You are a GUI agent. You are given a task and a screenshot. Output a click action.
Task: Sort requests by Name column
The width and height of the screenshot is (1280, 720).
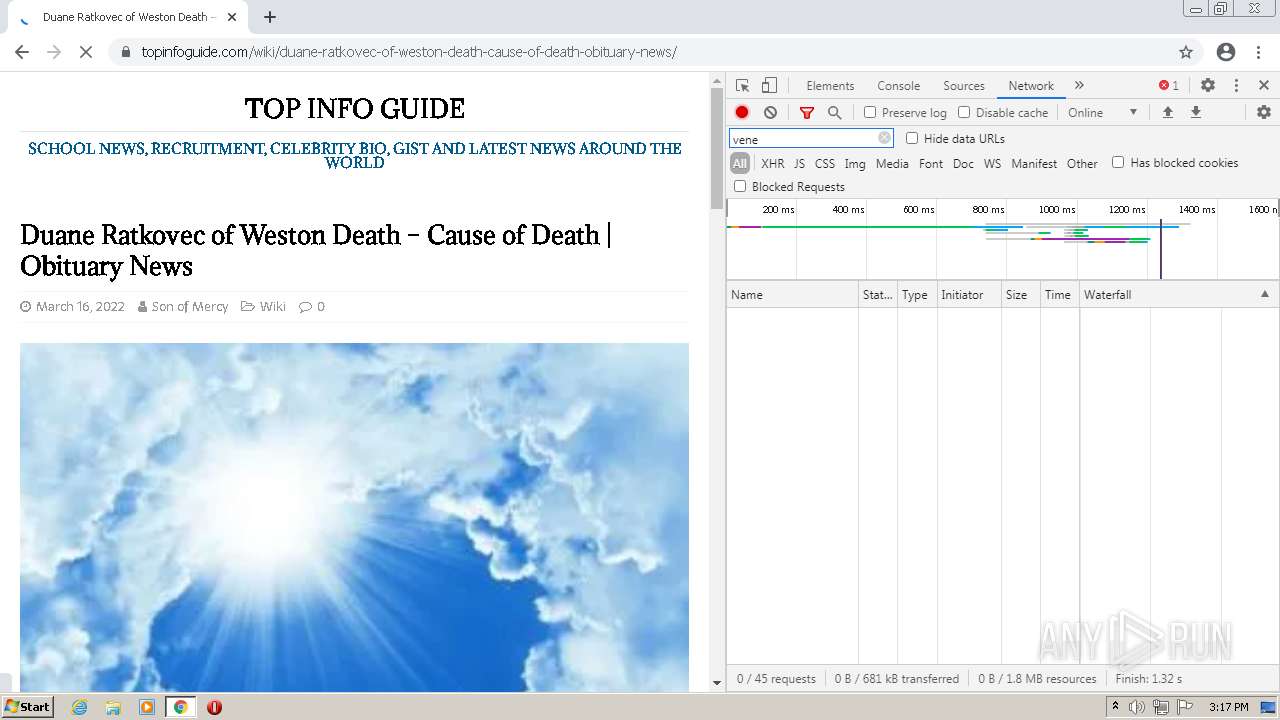(x=792, y=294)
